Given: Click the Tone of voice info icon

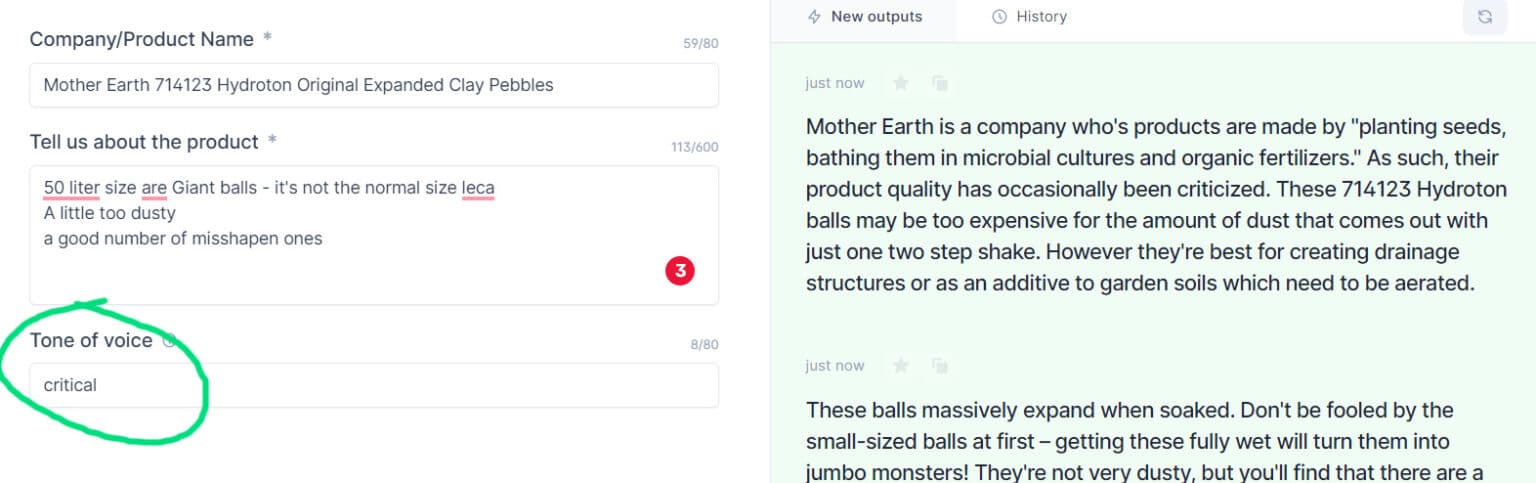Looking at the screenshot, I should [169, 340].
